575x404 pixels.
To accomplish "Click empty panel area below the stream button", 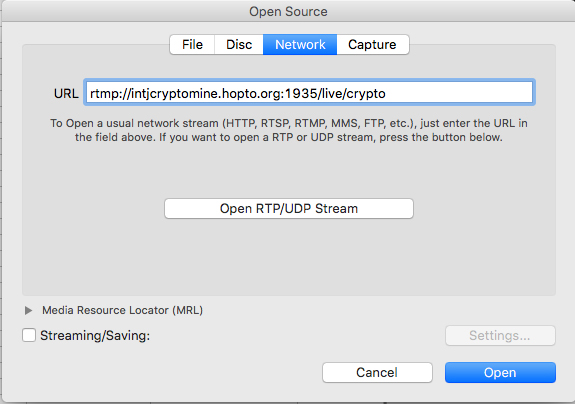I will pyautogui.click(x=289, y=257).
